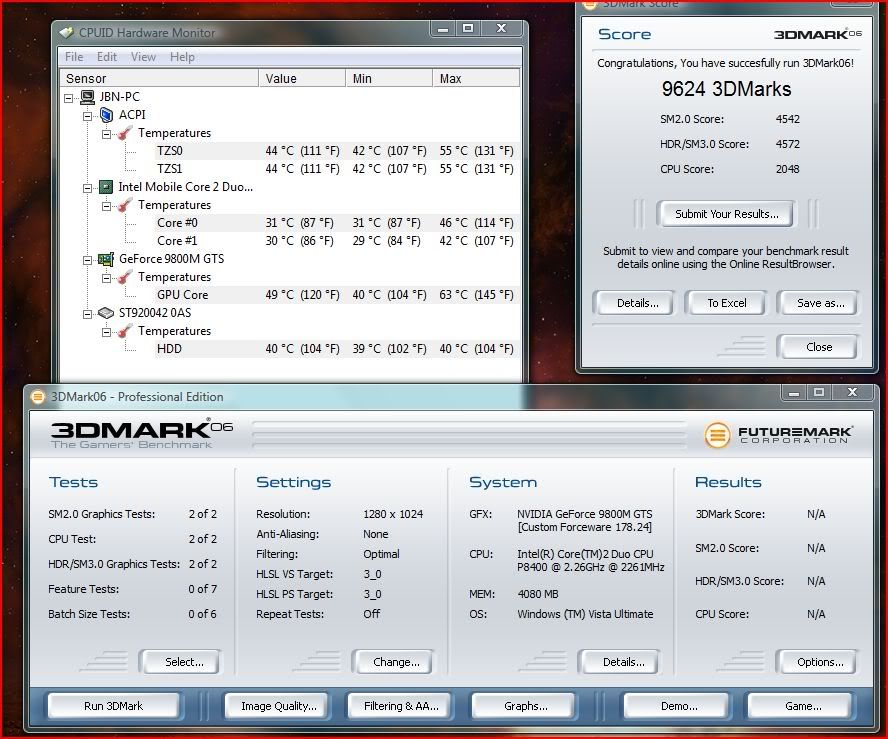
Task: Launch the Game button
Action: point(802,706)
